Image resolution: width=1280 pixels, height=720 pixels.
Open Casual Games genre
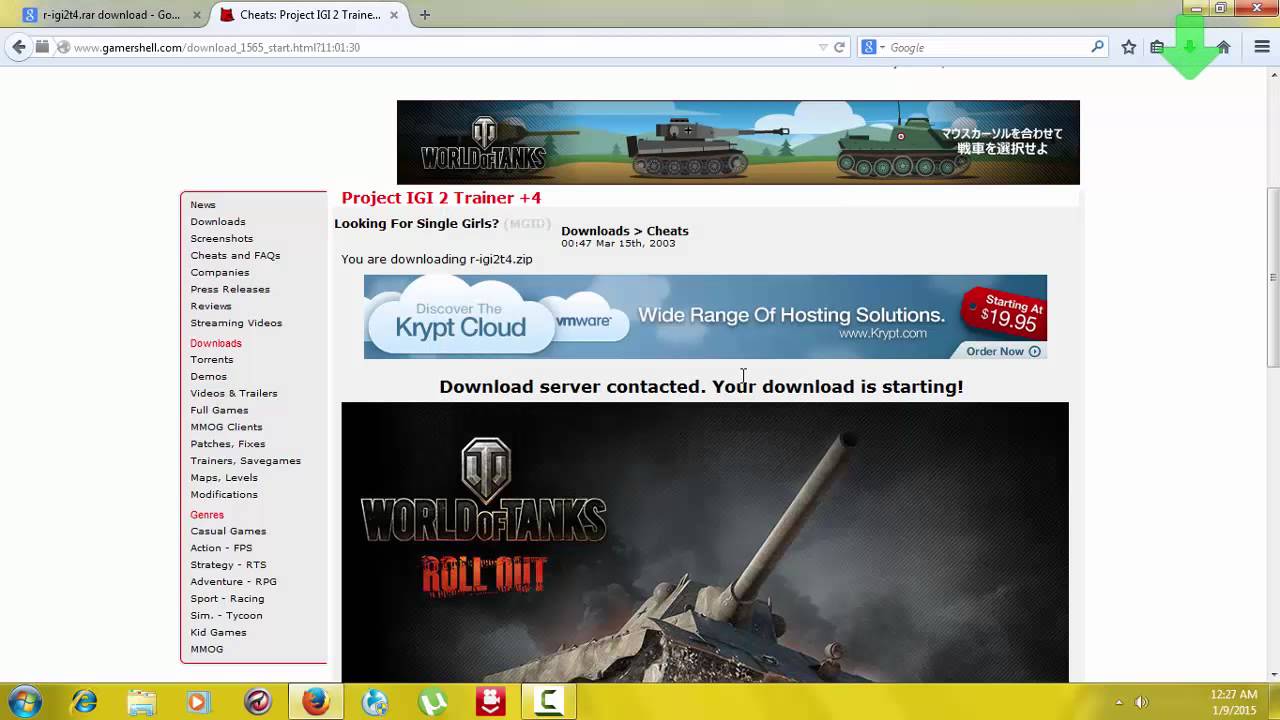[x=228, y=532]
